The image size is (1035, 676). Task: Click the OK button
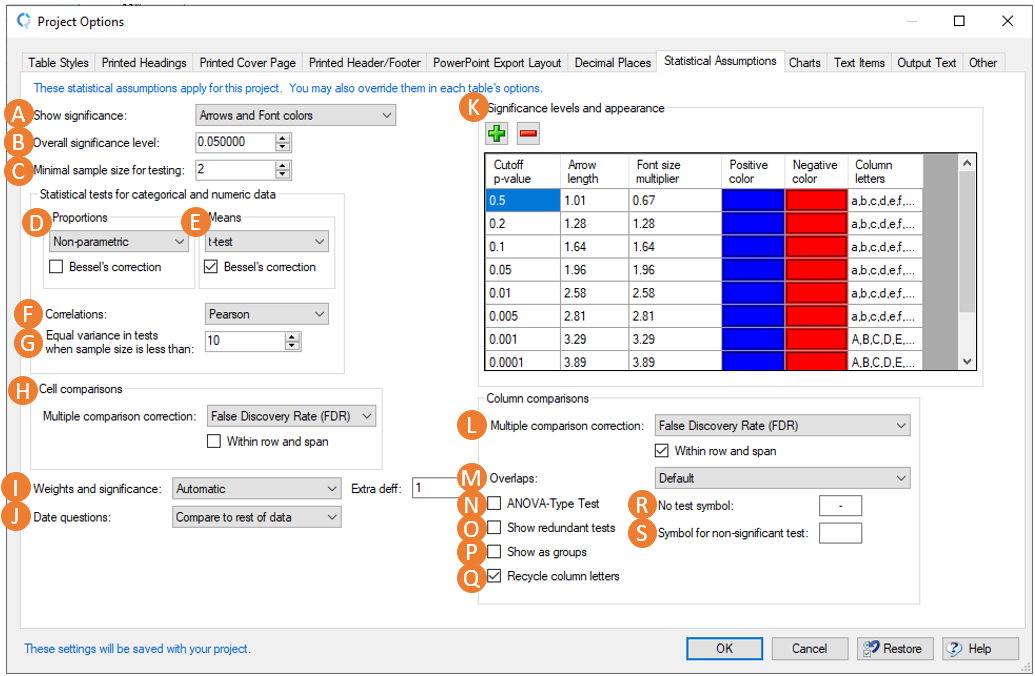724,648
